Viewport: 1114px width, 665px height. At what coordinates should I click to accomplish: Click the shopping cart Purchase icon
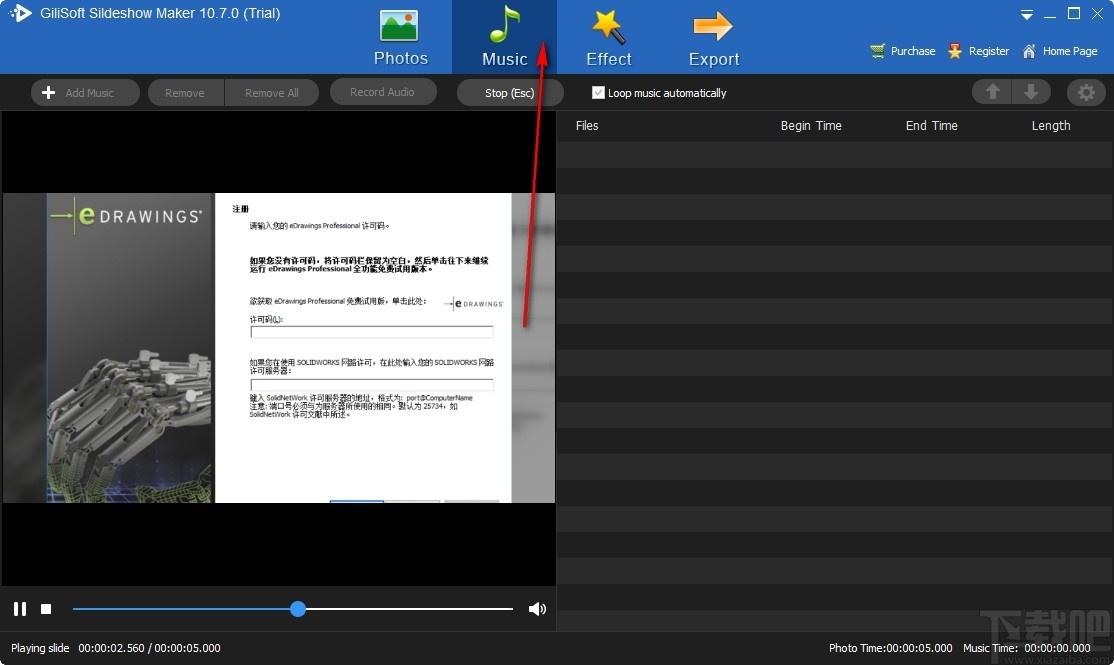[877, 51]
